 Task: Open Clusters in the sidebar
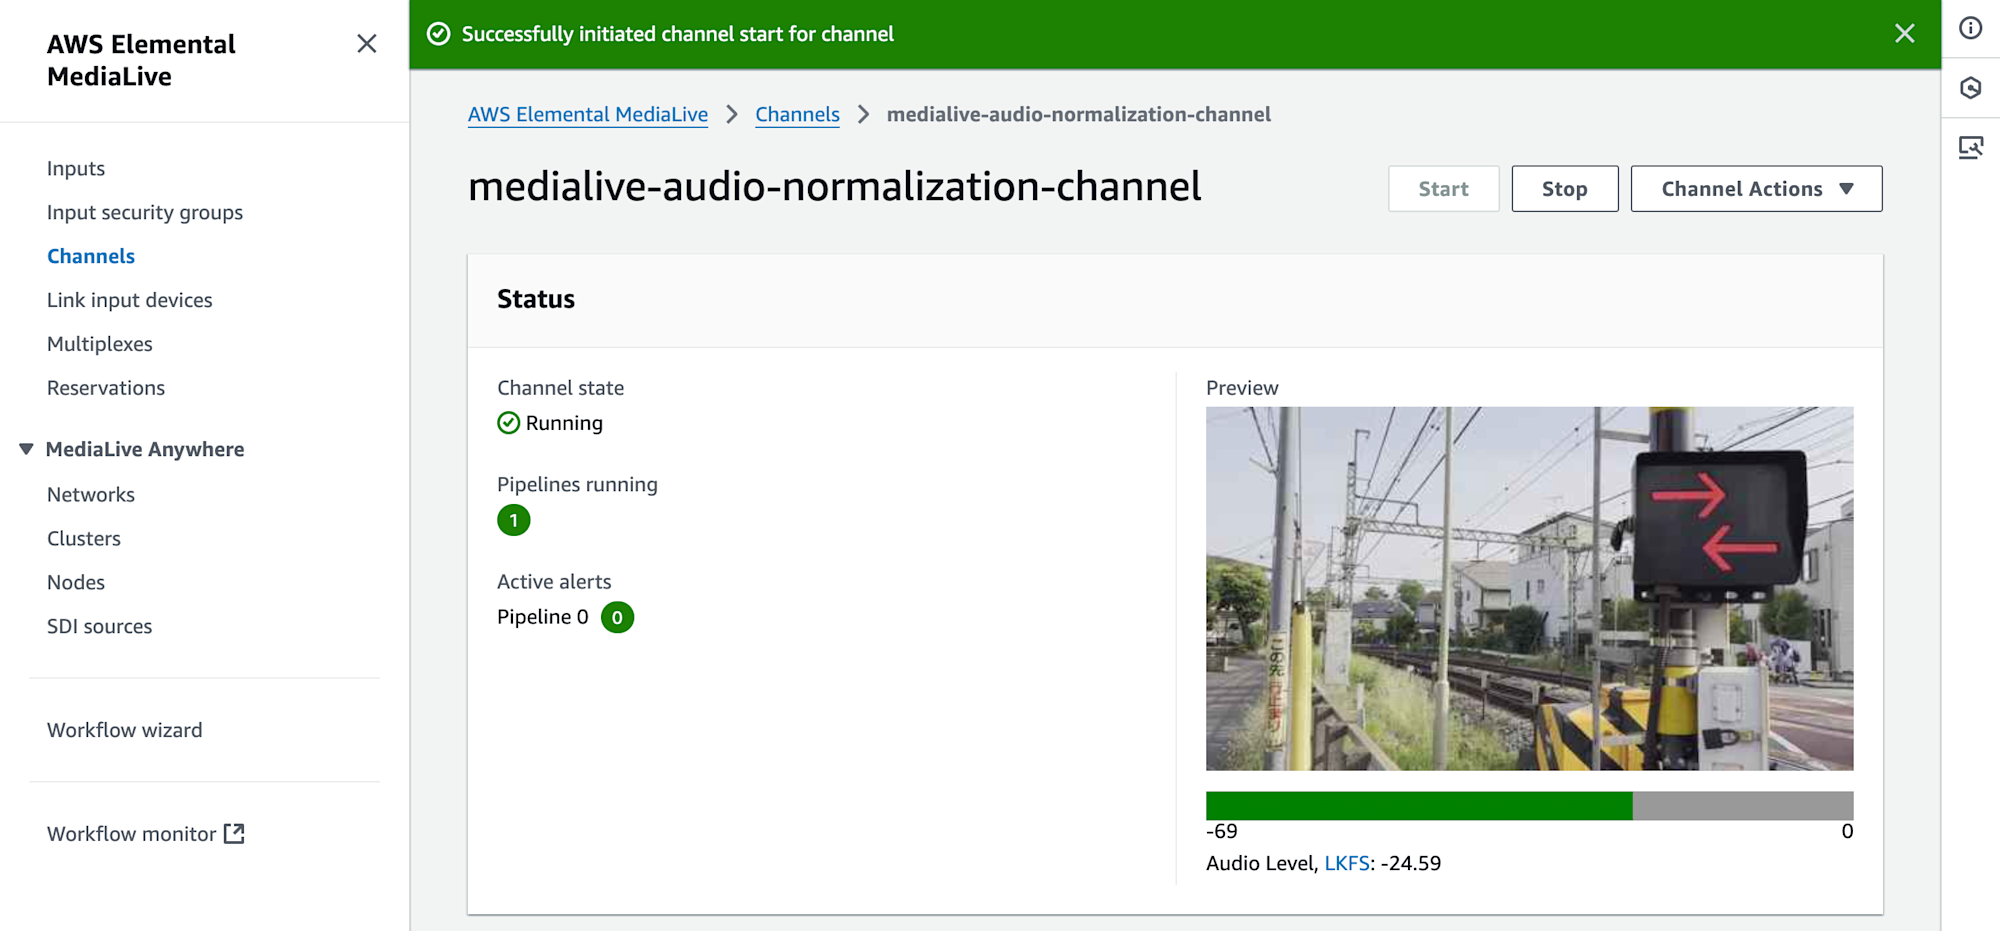click(84, 538)
